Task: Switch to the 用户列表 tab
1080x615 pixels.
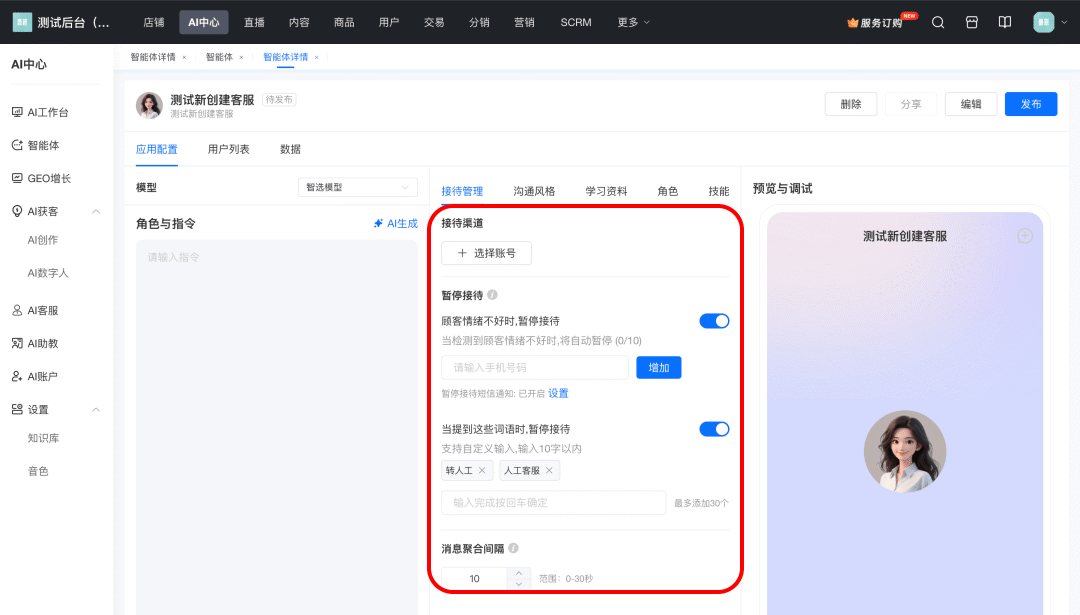Action: (x=229, y=149)
